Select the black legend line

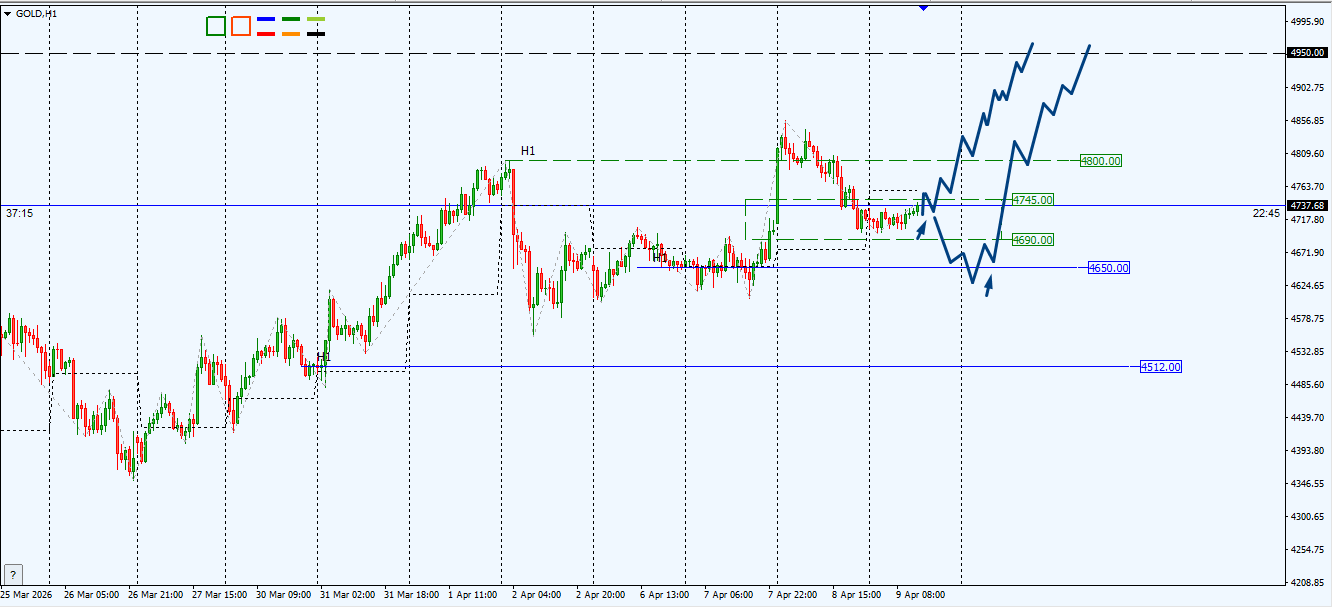tap(316, 34)
